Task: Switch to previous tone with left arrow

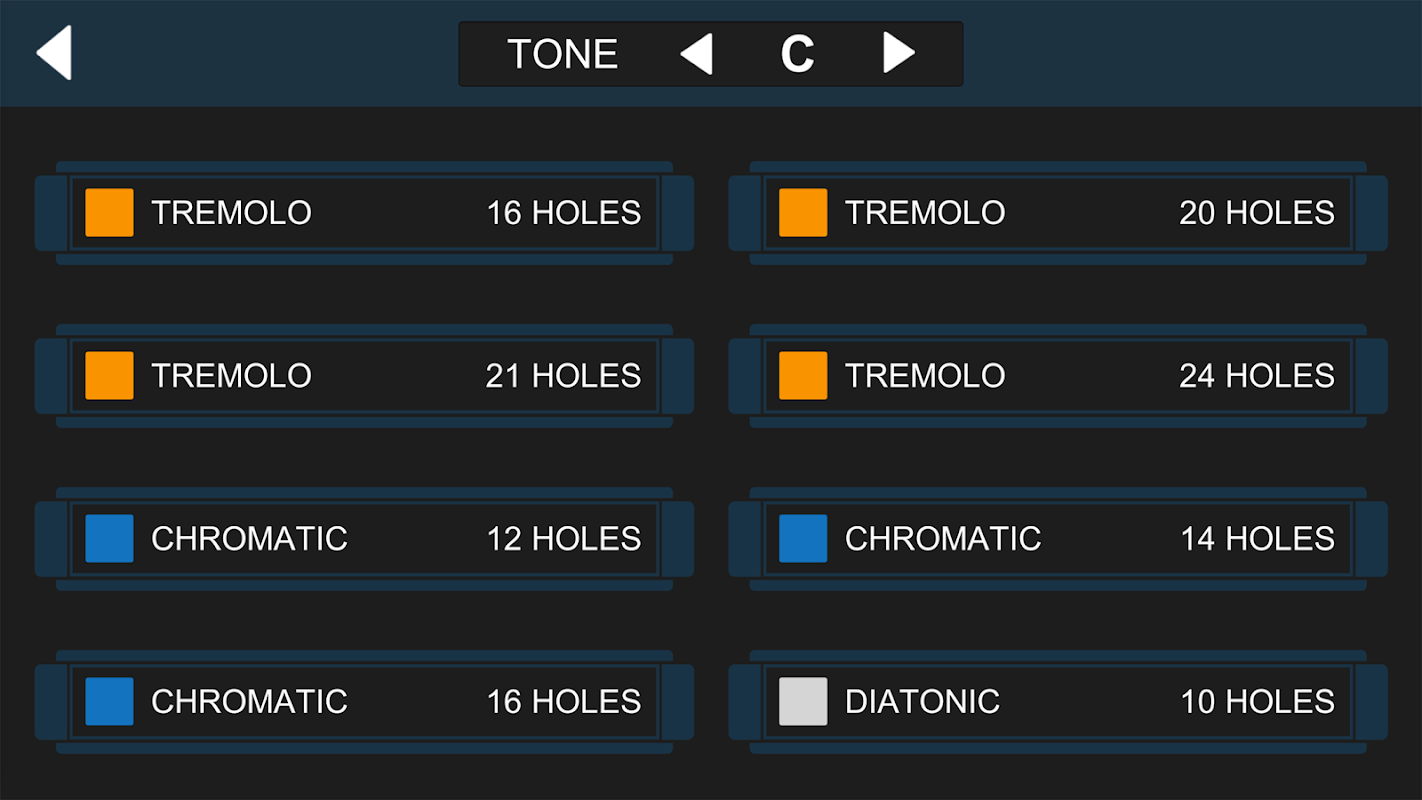Action: point(697,53)
